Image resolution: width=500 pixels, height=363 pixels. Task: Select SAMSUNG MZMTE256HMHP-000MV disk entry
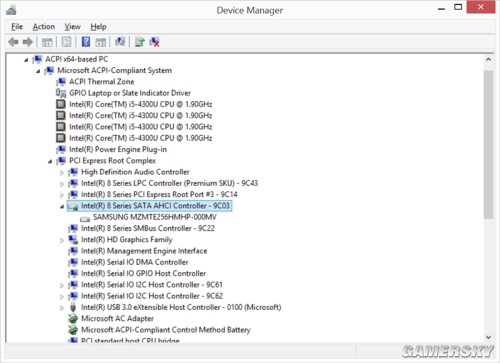pos(155,217)
